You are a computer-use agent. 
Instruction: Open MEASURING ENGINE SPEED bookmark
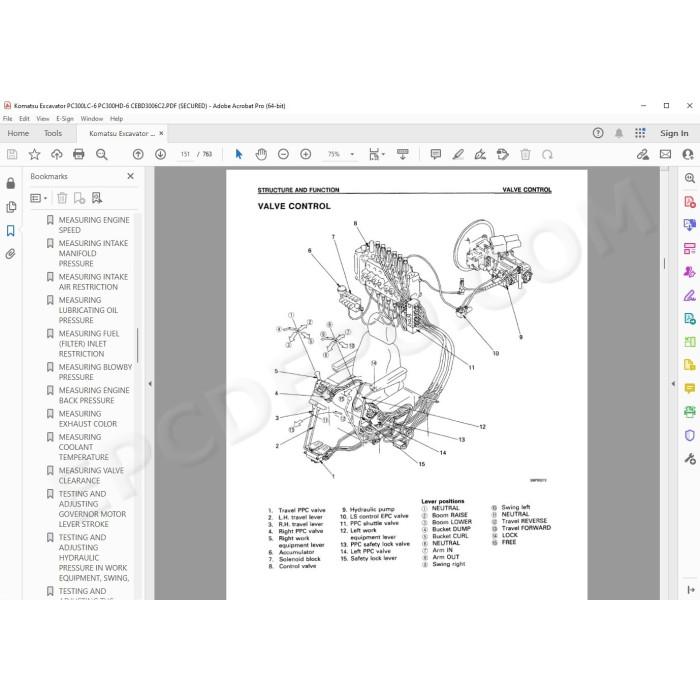coord(94,225)
